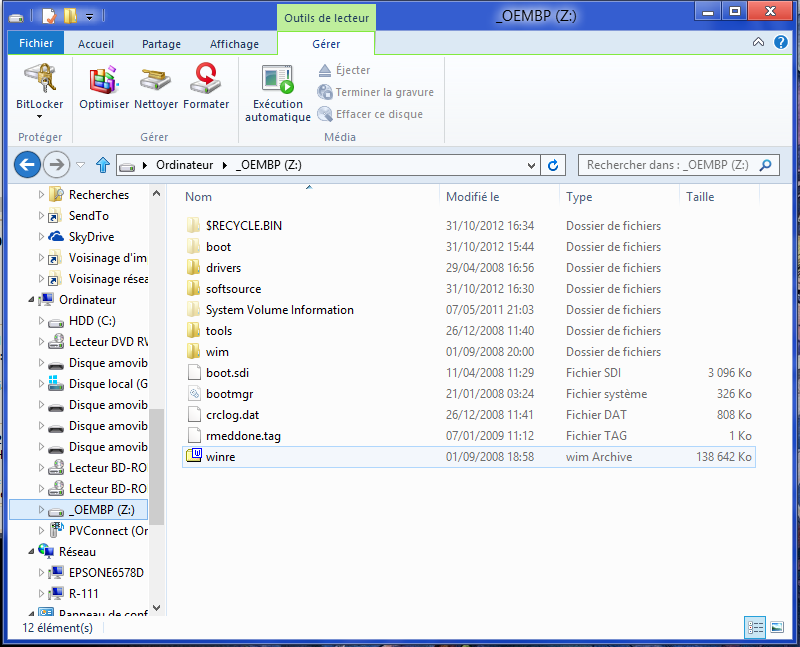Click the navigation pane scrollbar thumb
This screenshot has width=800, height=647.
[157, 466]
